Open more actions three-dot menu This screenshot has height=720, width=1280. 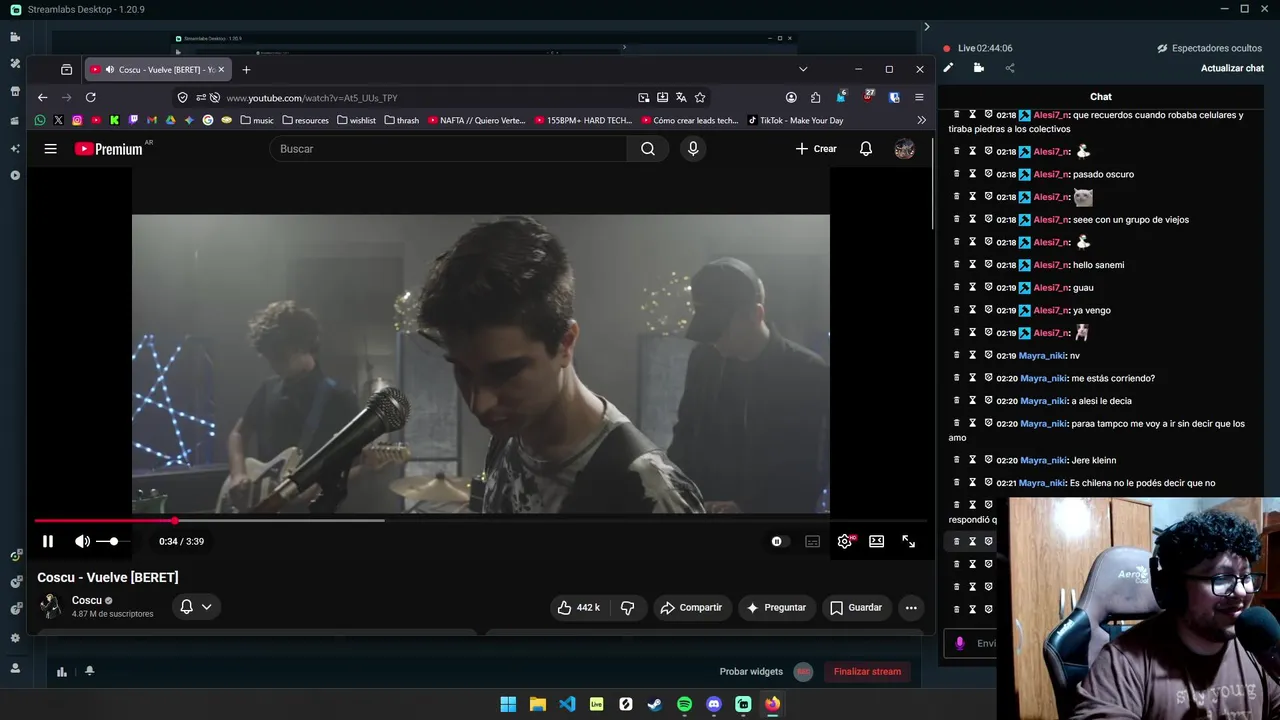(x=911, y=607)
